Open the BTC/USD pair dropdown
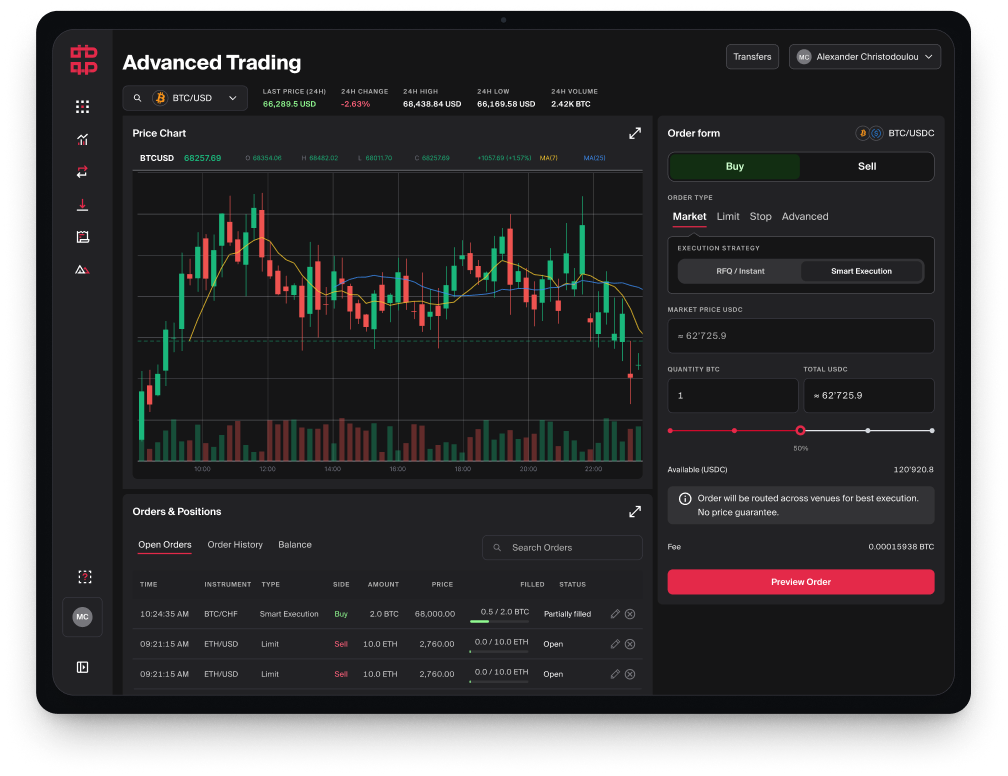The width and height of the screenshot is (1008, 776). 185,98
